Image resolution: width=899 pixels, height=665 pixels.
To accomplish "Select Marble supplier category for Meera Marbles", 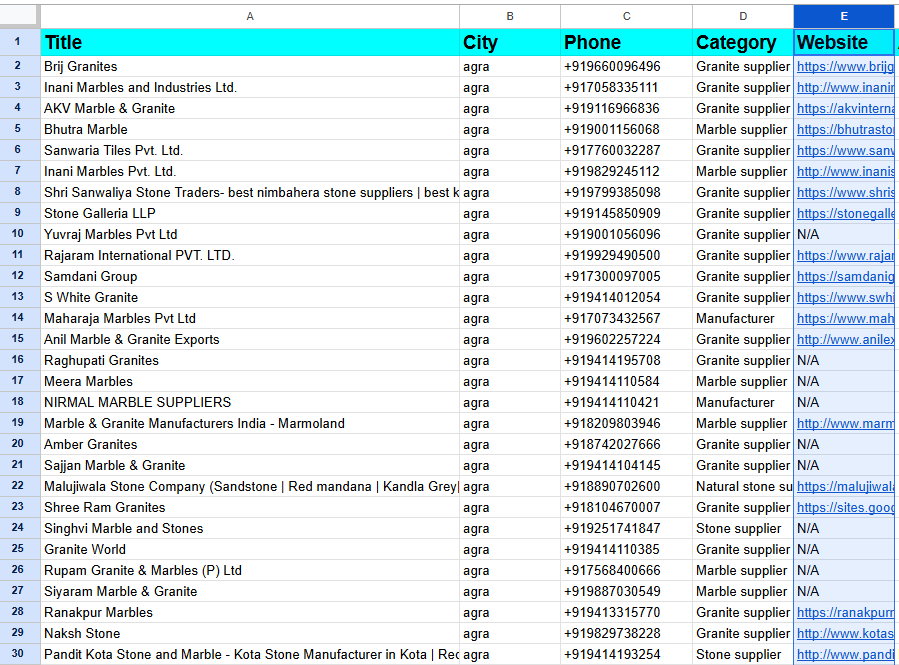I will [x=743, y=381].
